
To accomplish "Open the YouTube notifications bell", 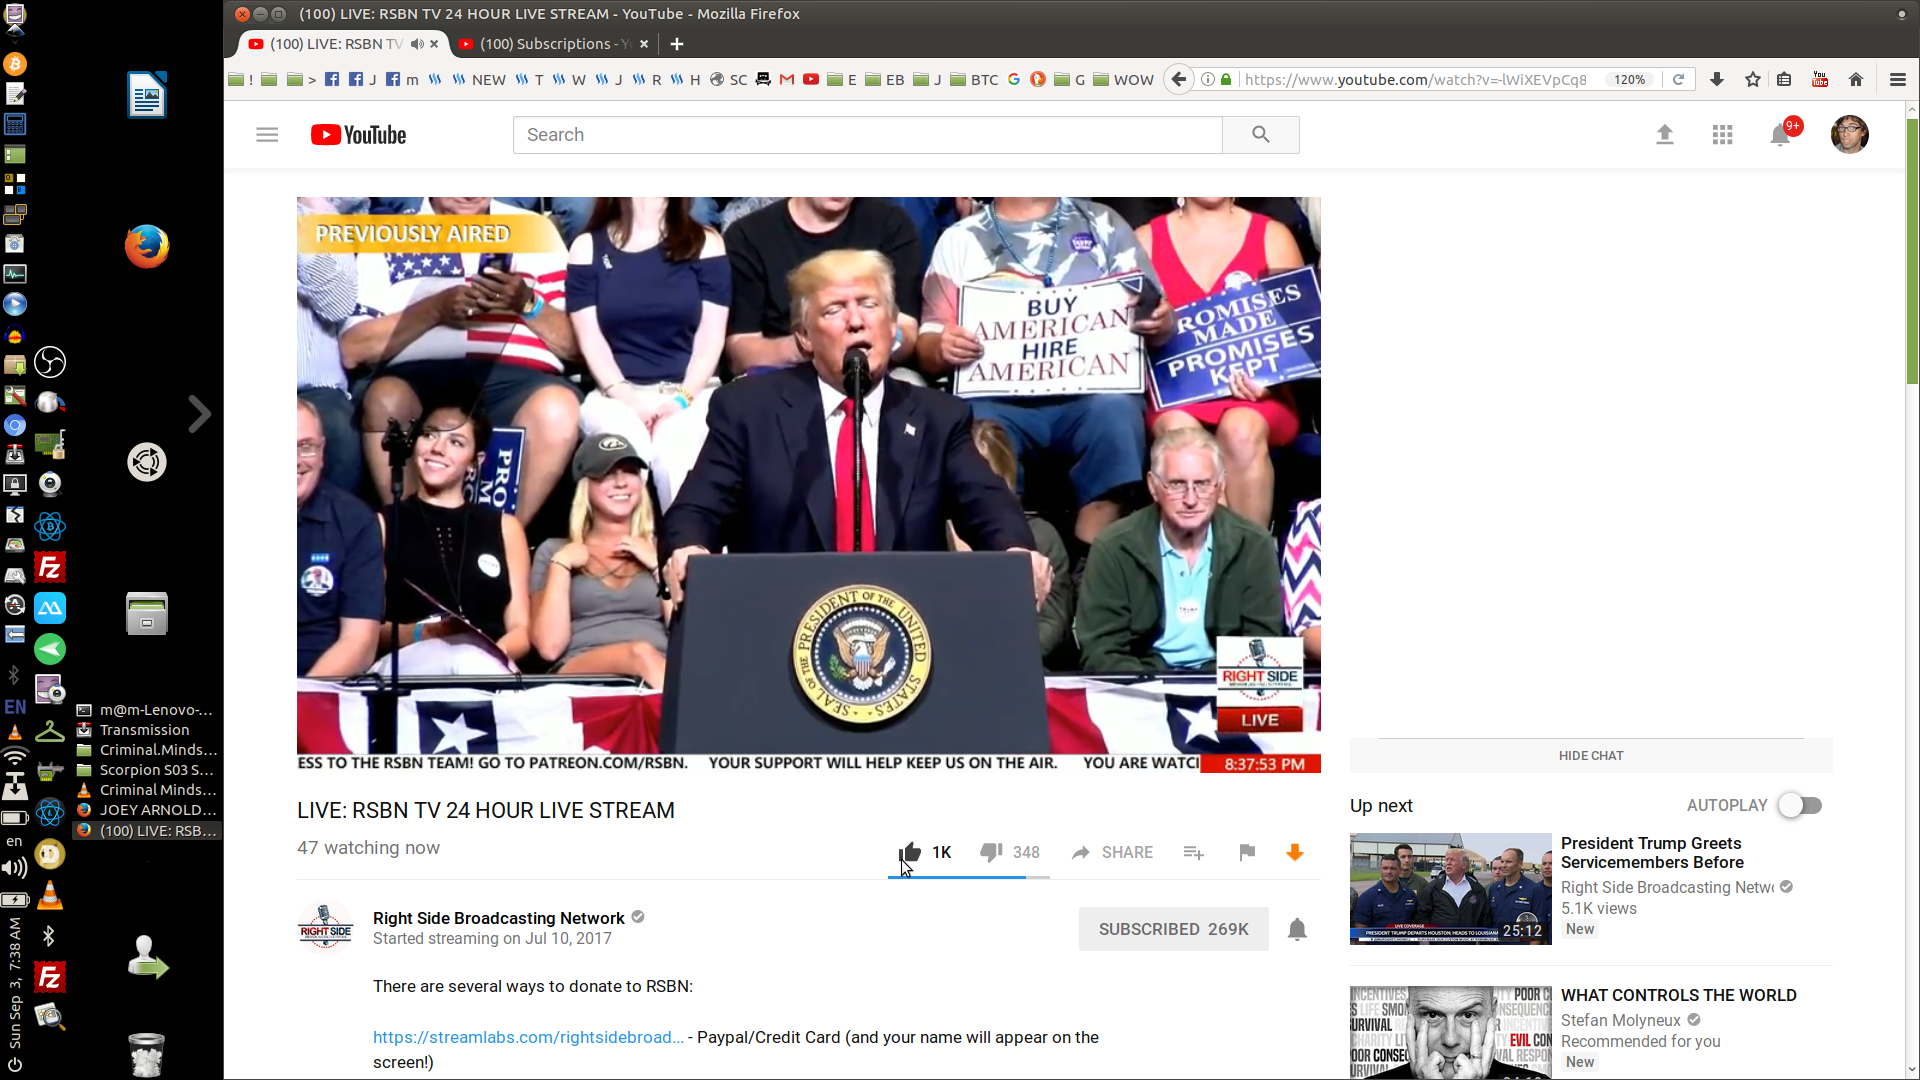I will click(x=1780, y=135).
